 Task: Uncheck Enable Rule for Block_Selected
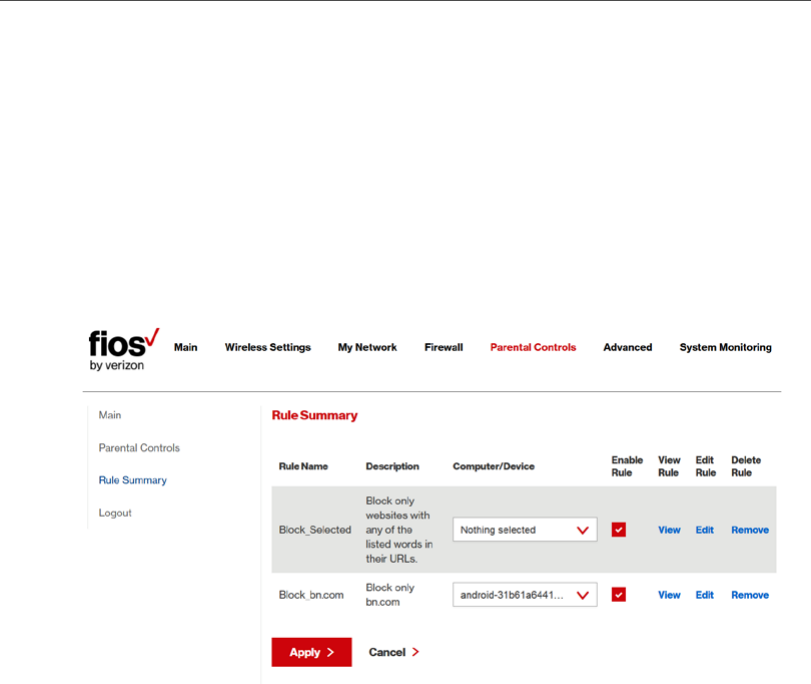619,530
